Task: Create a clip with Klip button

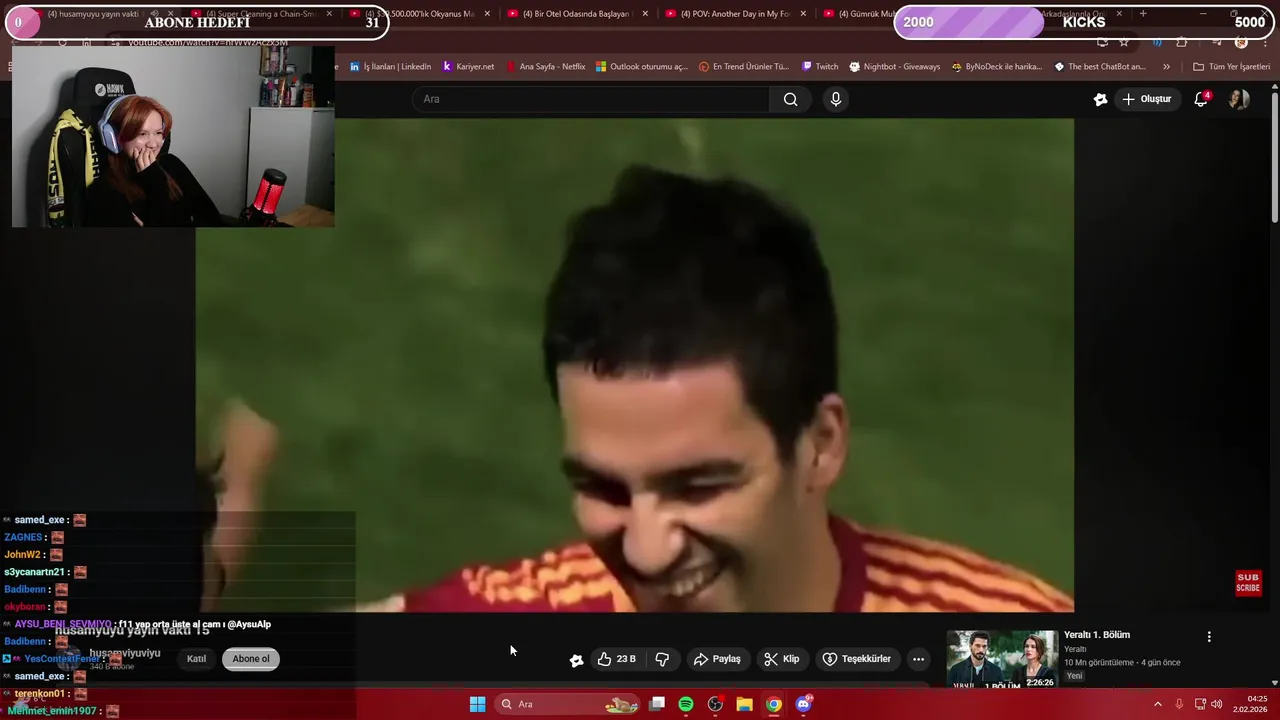Action: [782, 659]
